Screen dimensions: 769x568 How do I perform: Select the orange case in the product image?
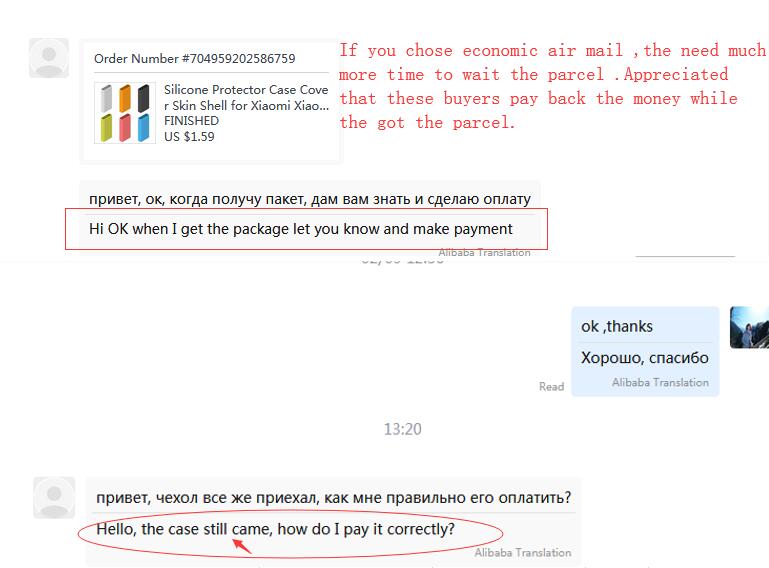125,98
